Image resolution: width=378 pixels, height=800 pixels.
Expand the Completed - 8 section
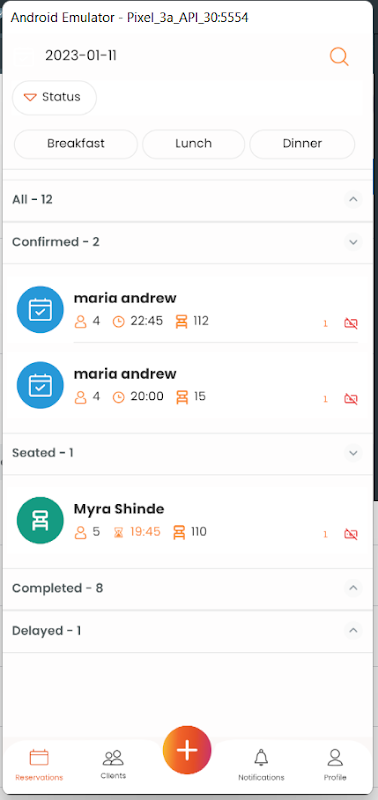[x=188, y=589]
